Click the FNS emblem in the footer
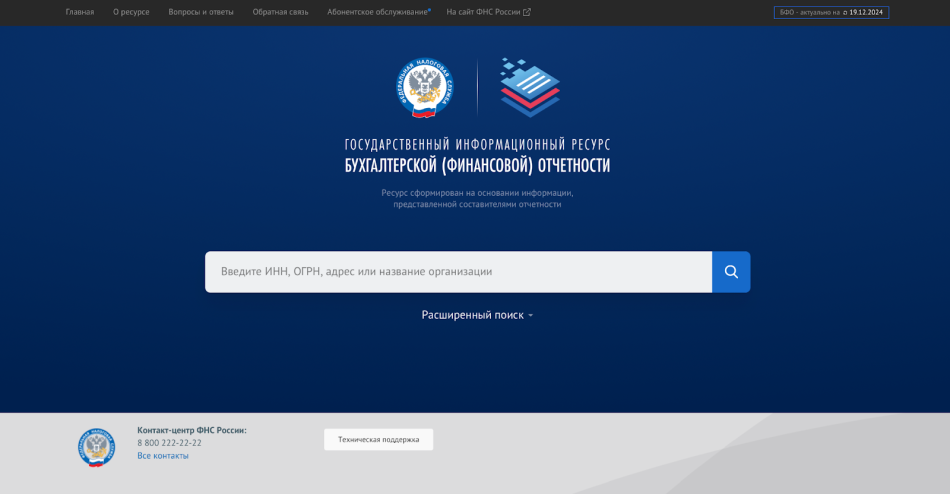The height and width of the screenshot is (494, 950). (97, 447)
